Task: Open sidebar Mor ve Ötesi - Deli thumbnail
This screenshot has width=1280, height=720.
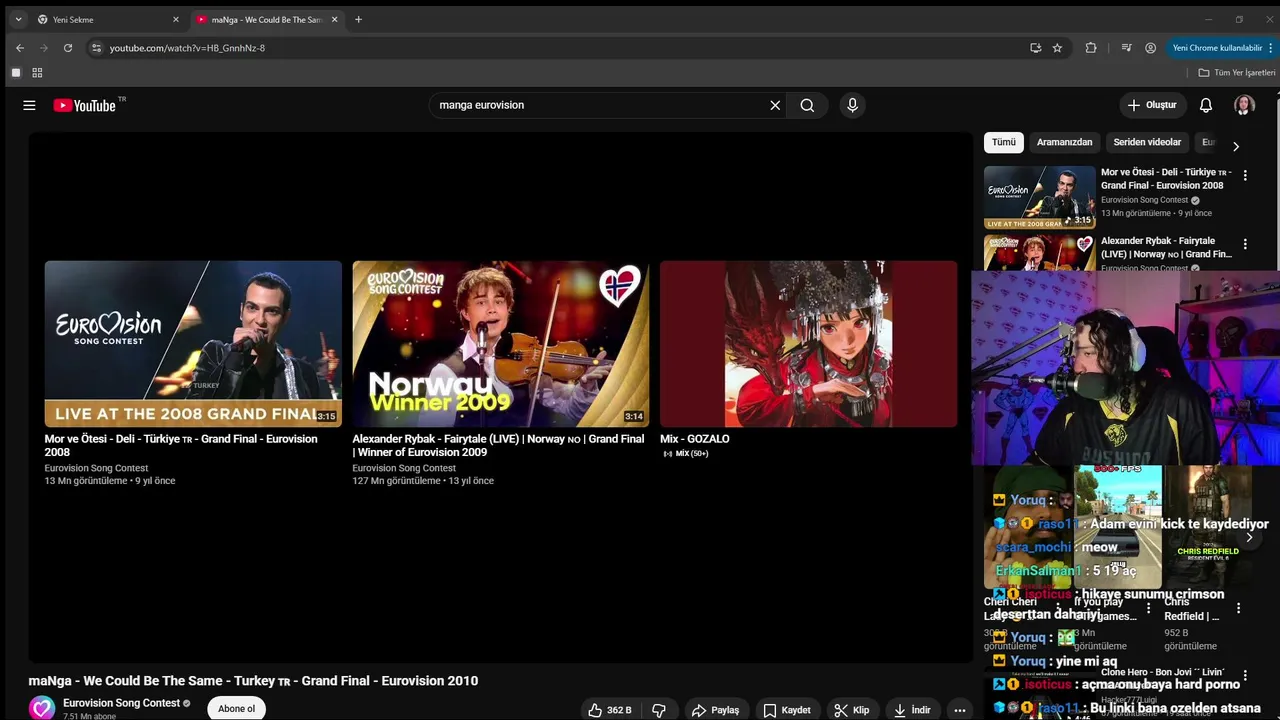Action: pos(1039,197)
